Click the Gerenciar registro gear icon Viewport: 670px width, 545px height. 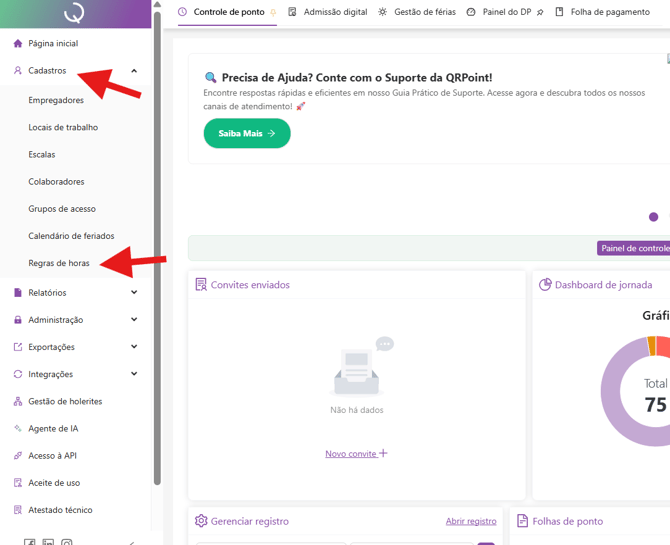201,521
